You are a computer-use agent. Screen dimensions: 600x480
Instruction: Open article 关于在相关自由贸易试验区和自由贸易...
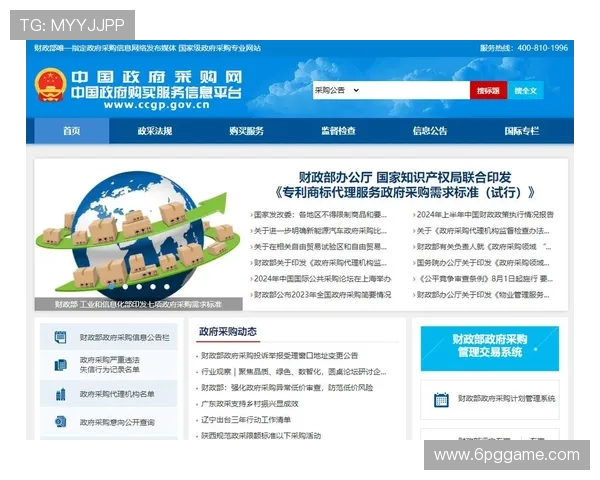[320, 247]
